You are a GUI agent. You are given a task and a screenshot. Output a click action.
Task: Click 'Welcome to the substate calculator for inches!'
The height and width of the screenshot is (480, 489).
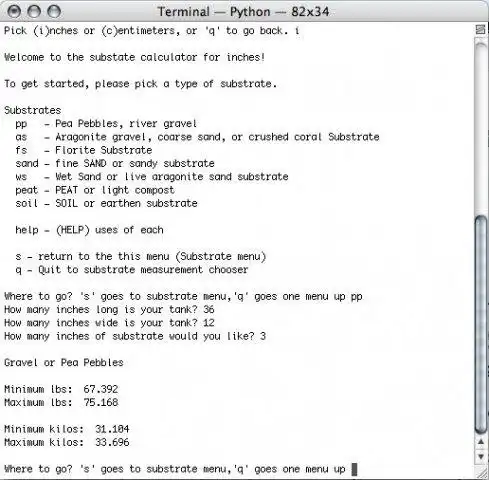(135, 57)
